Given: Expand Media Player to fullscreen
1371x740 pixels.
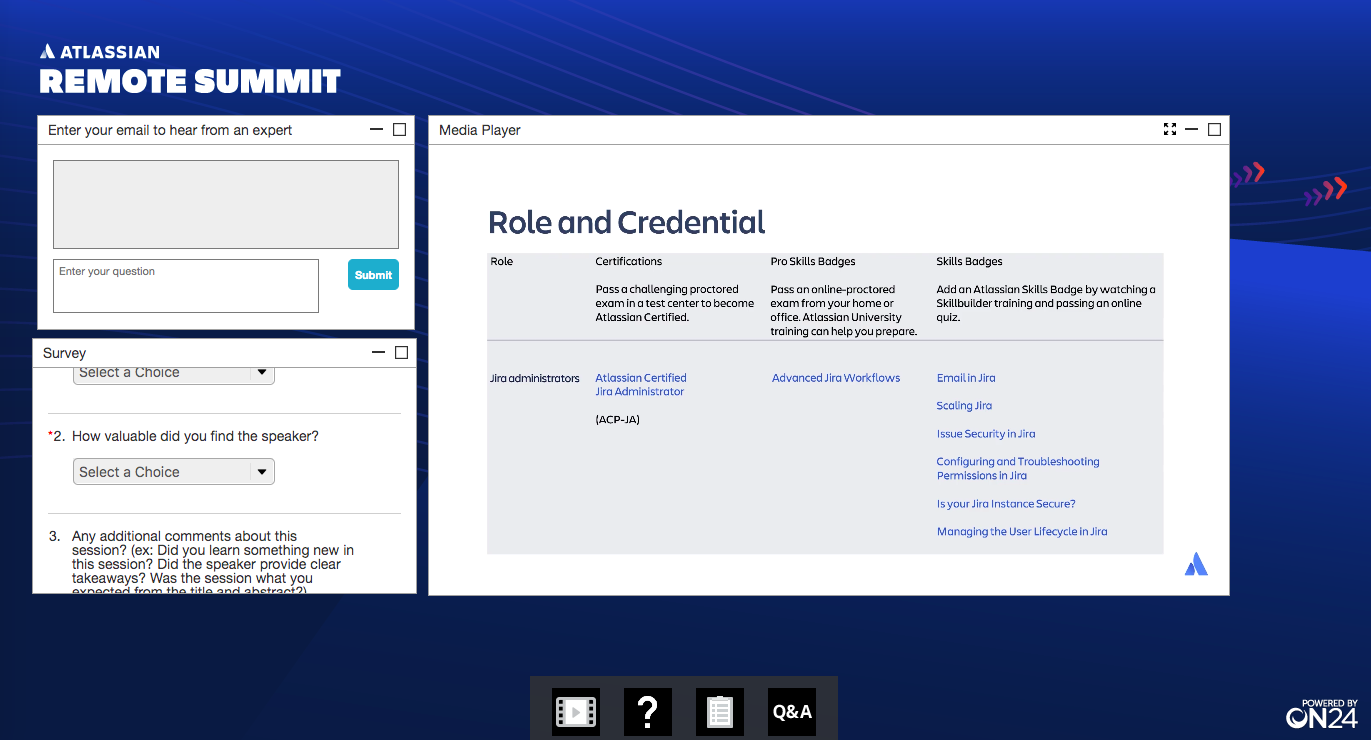Looking at the screenshot, I should [x=1170, y=129].
